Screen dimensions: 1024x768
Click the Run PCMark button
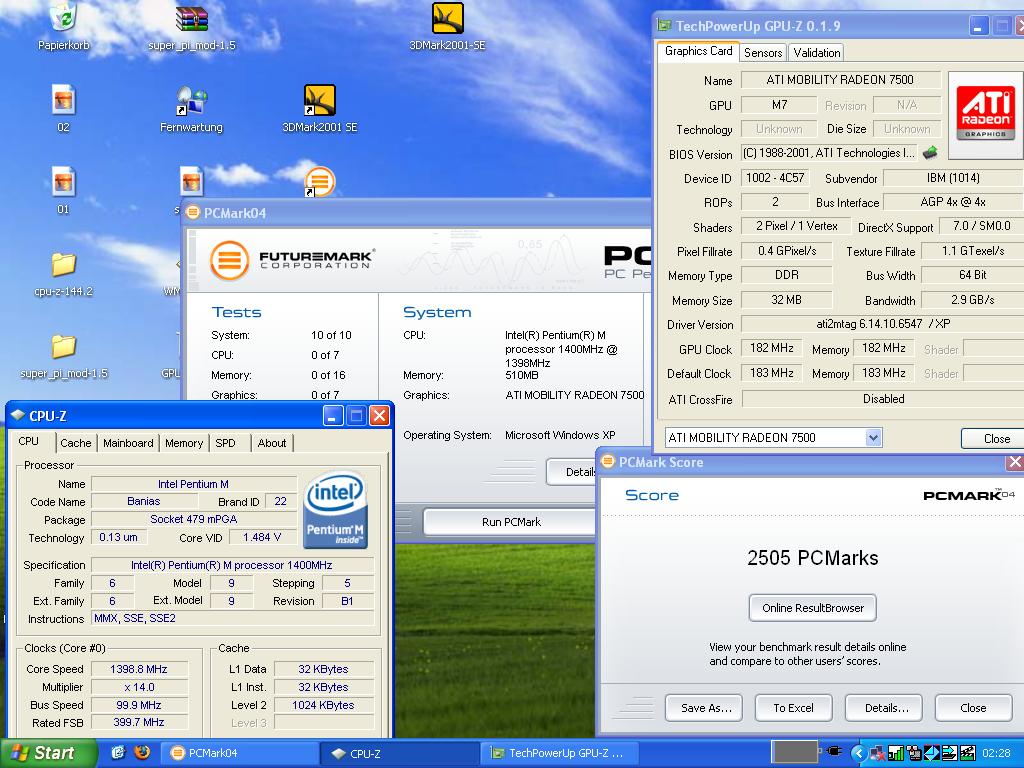click(511, 522)
